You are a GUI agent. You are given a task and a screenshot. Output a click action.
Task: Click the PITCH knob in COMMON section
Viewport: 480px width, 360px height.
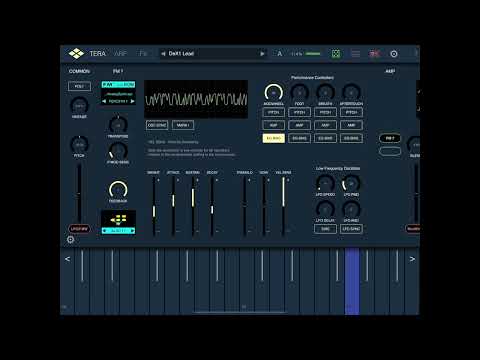pos(79,145)
